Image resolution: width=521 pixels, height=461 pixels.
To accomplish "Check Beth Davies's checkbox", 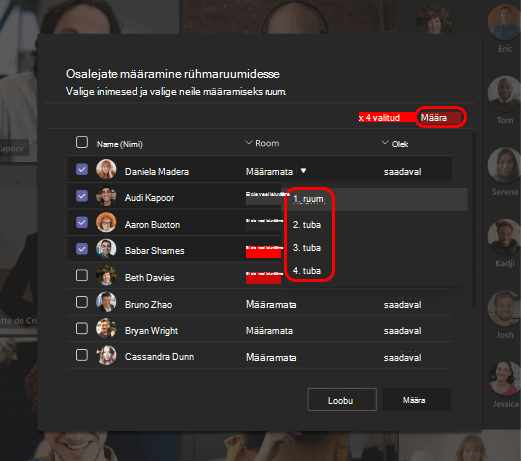I will click(82, 275).
